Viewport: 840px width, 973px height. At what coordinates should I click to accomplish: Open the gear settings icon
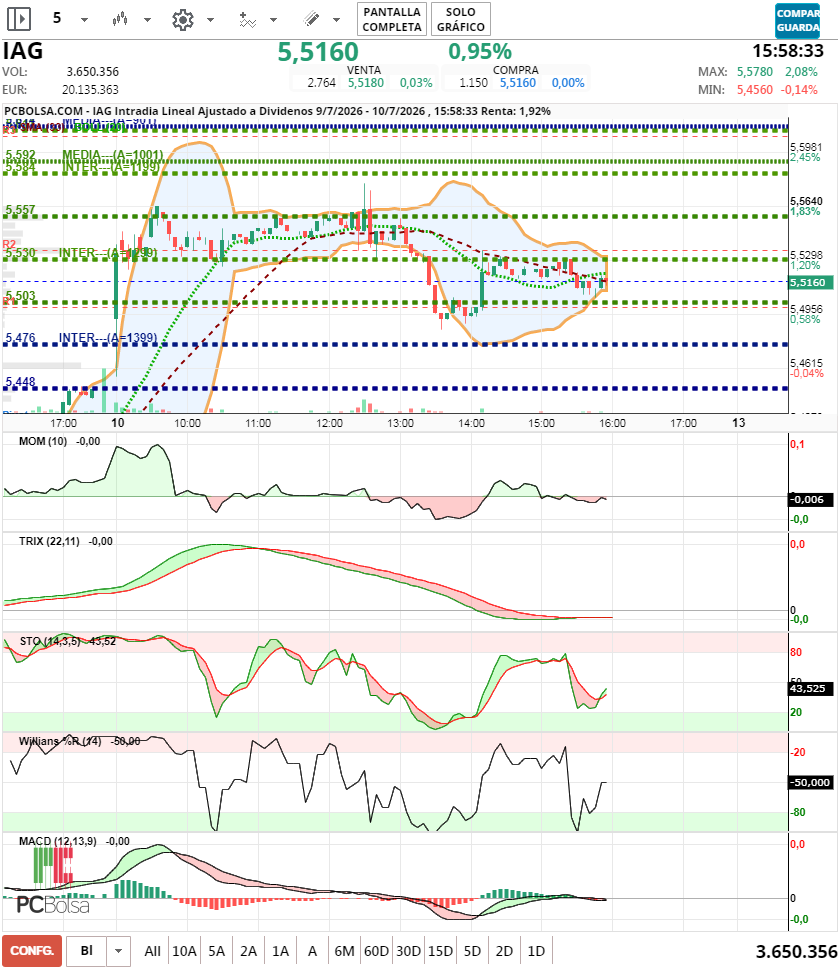click(x=182, y=20)
